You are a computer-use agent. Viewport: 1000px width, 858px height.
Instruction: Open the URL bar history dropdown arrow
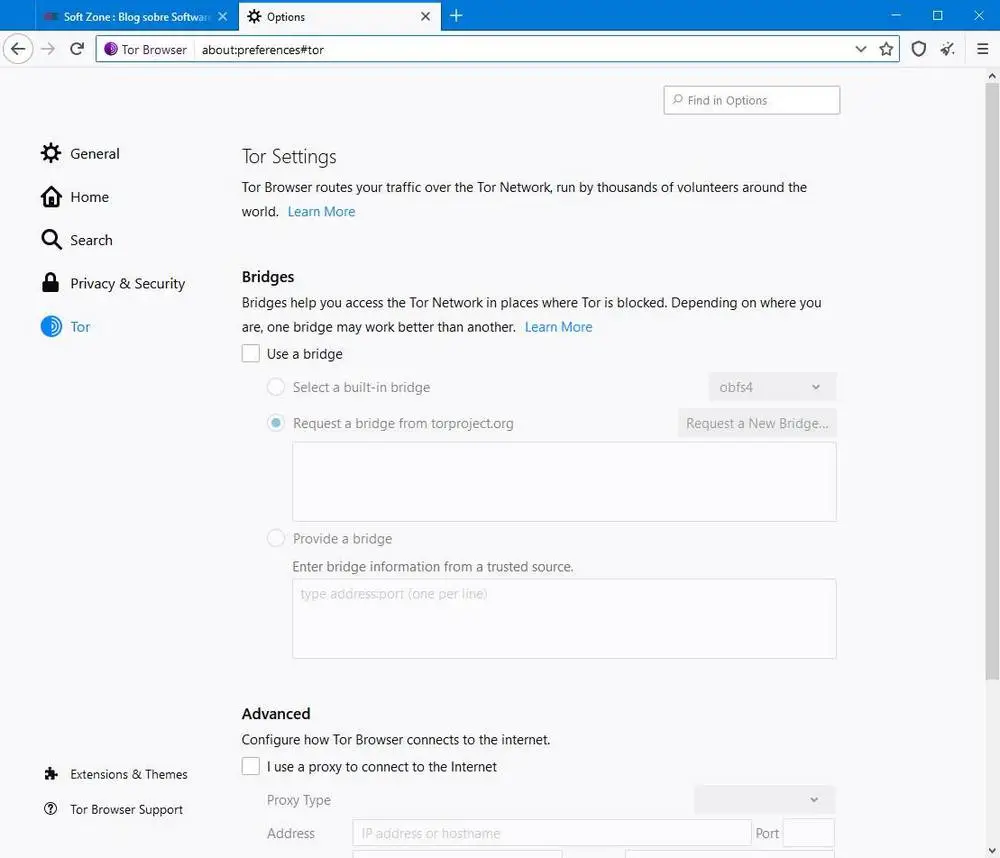click(860, 49)
